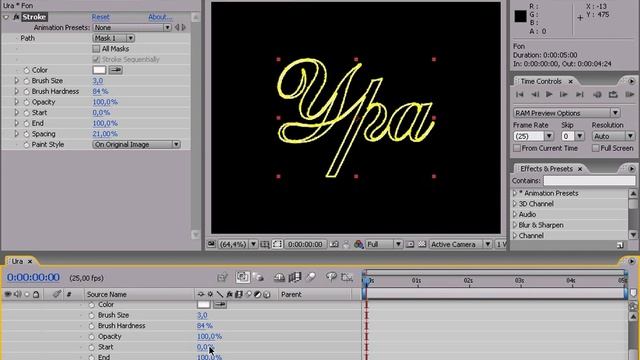Click the Play button in Time Controls
This screenshot has width=640, height=360.
tap(549, 94)
